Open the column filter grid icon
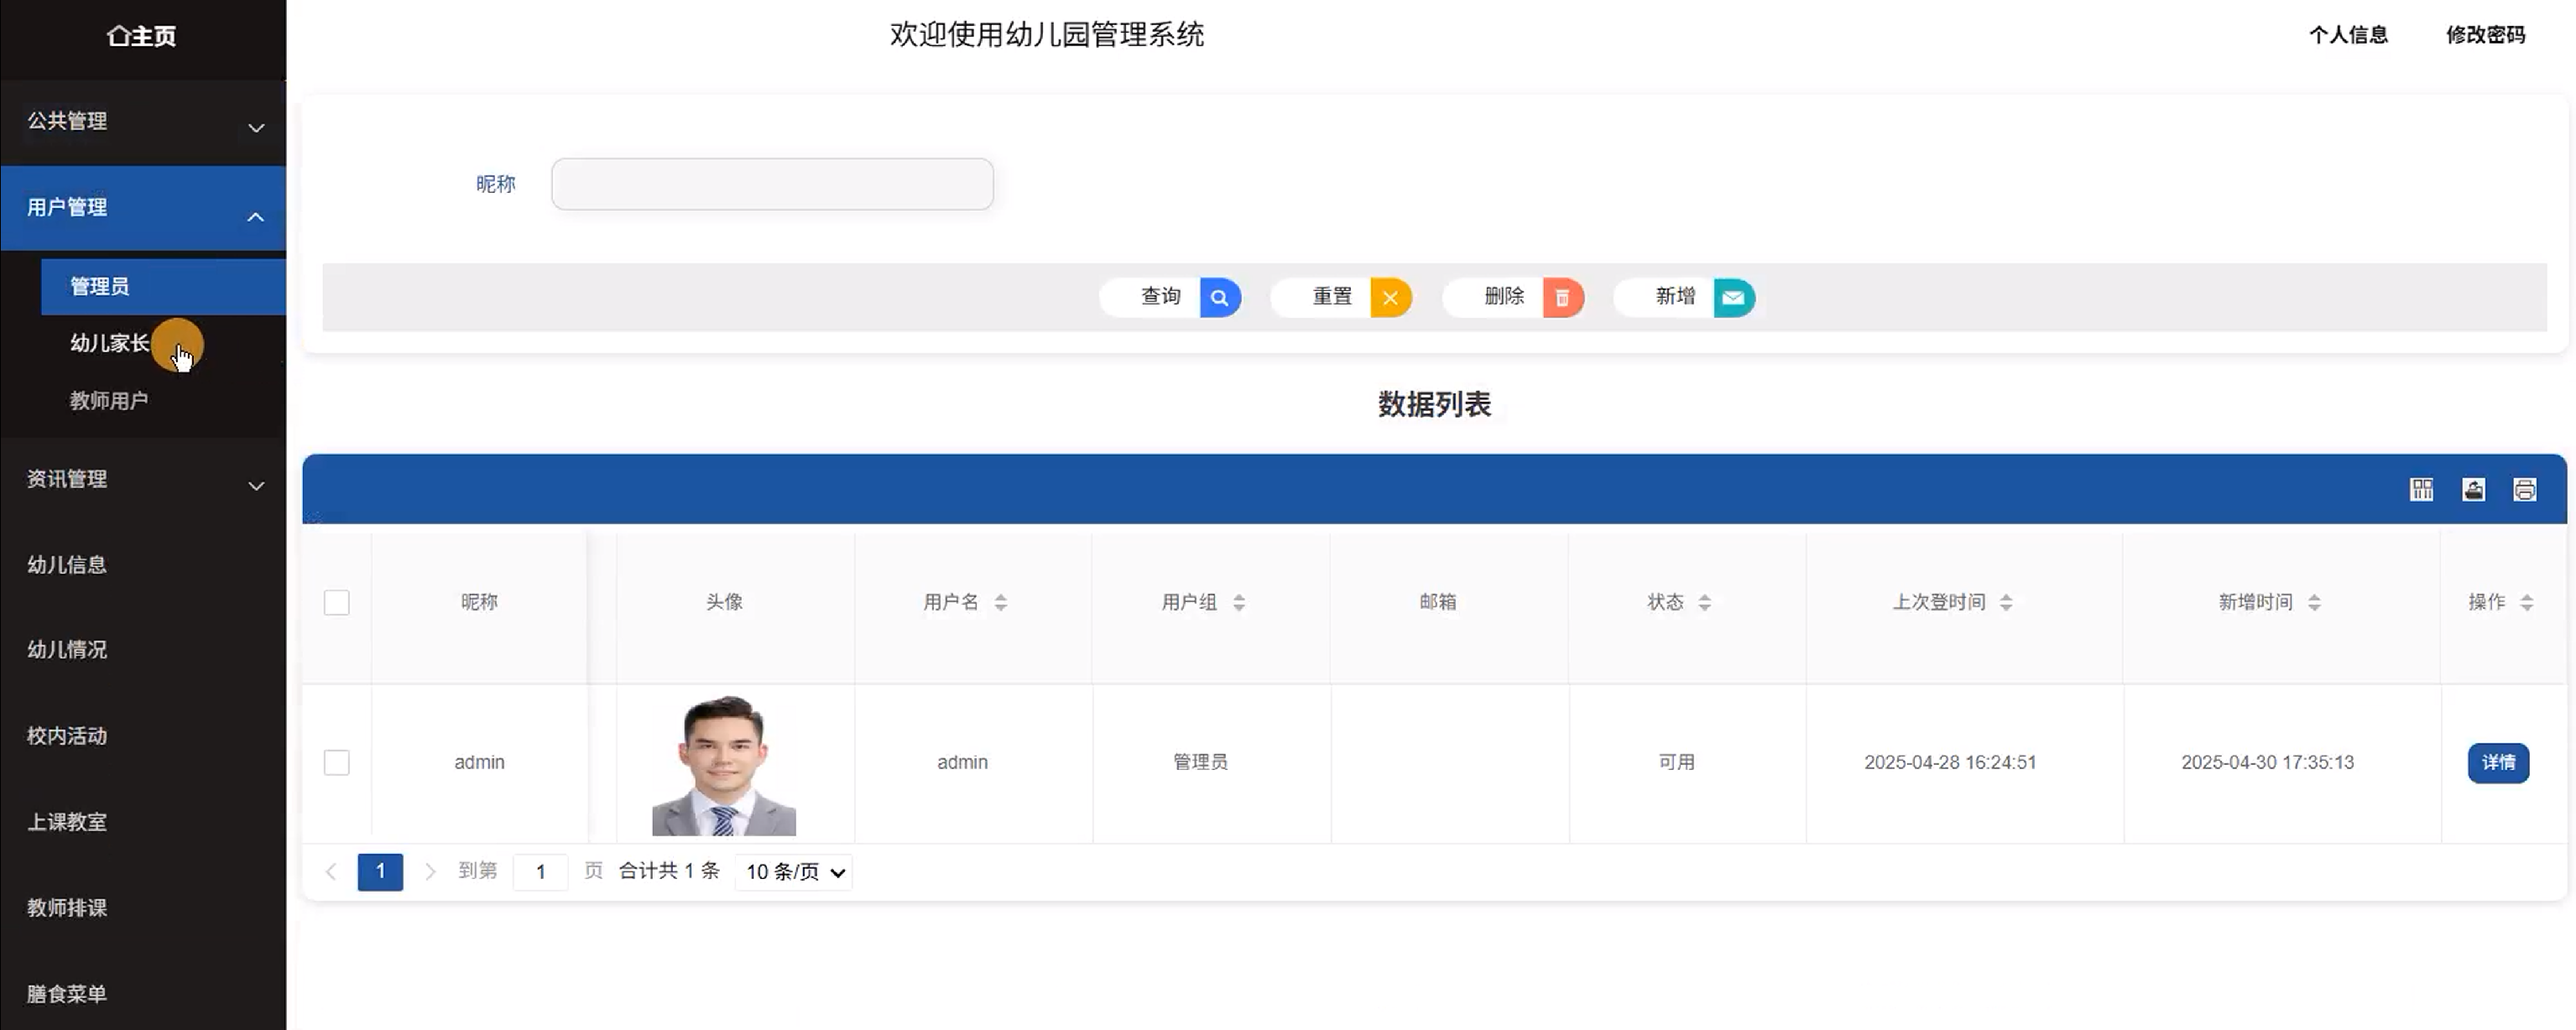The image size is (2576, 1030). point(2421,489)
